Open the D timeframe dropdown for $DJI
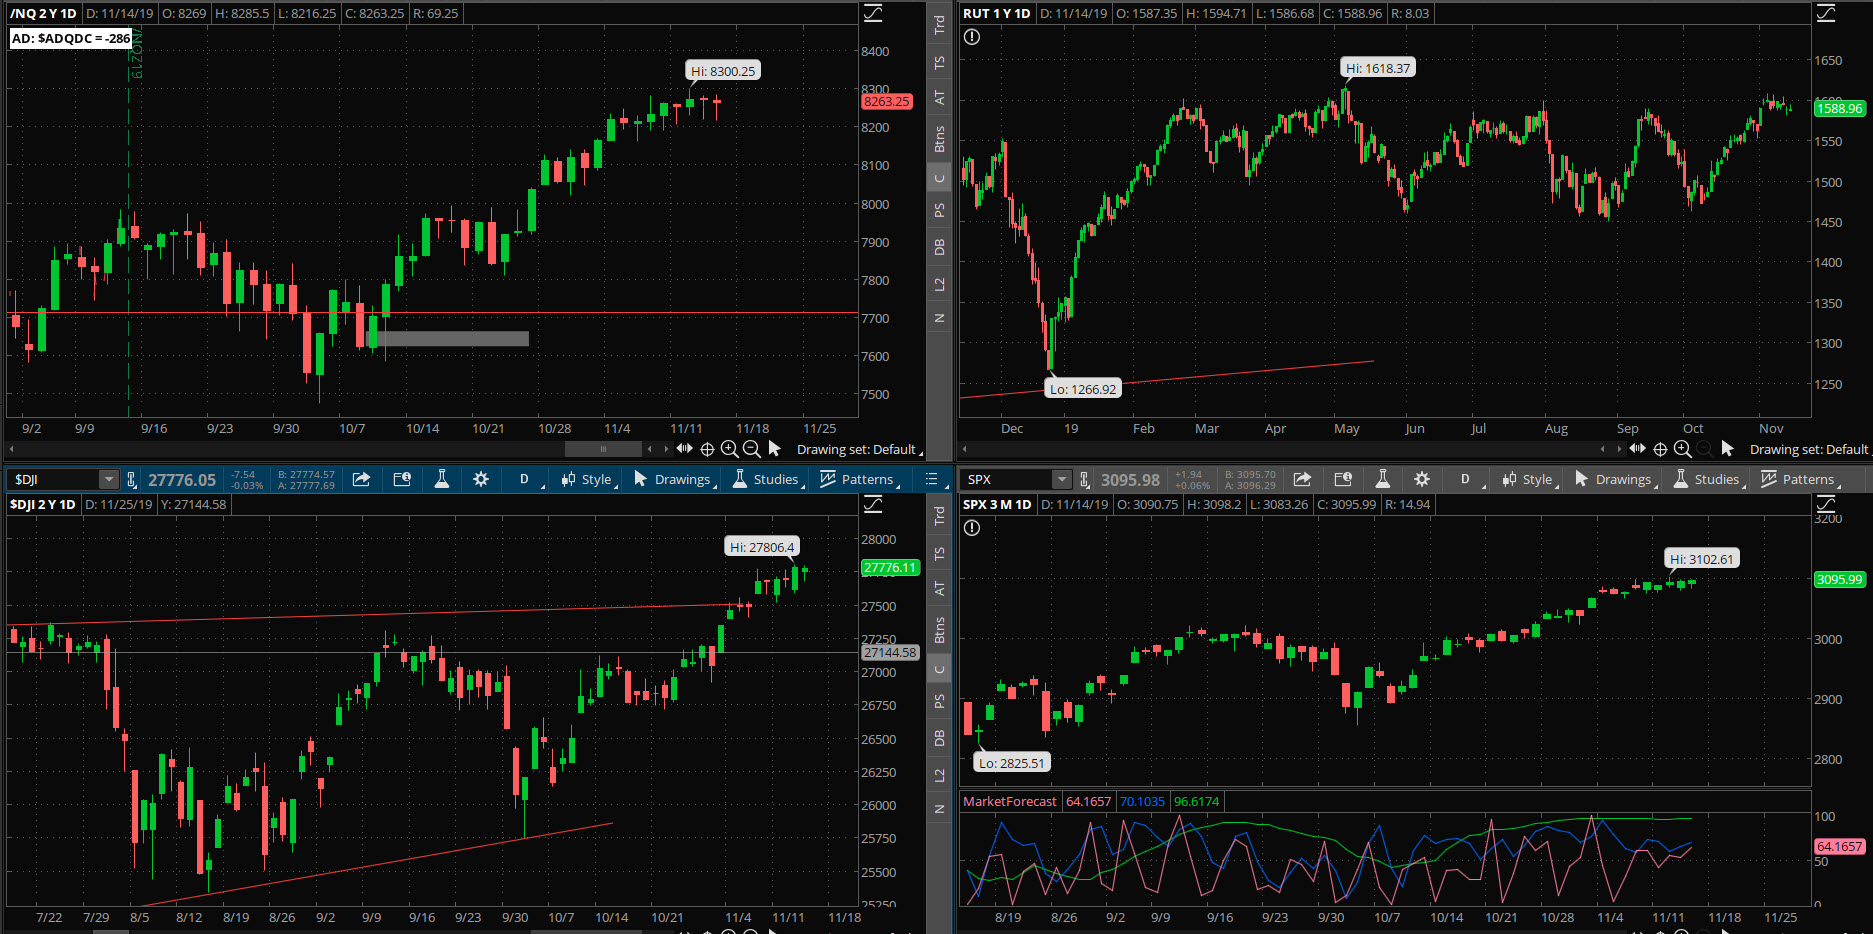Image resolution: width=1873 pixels, height=934 pixels. [527, 479]
